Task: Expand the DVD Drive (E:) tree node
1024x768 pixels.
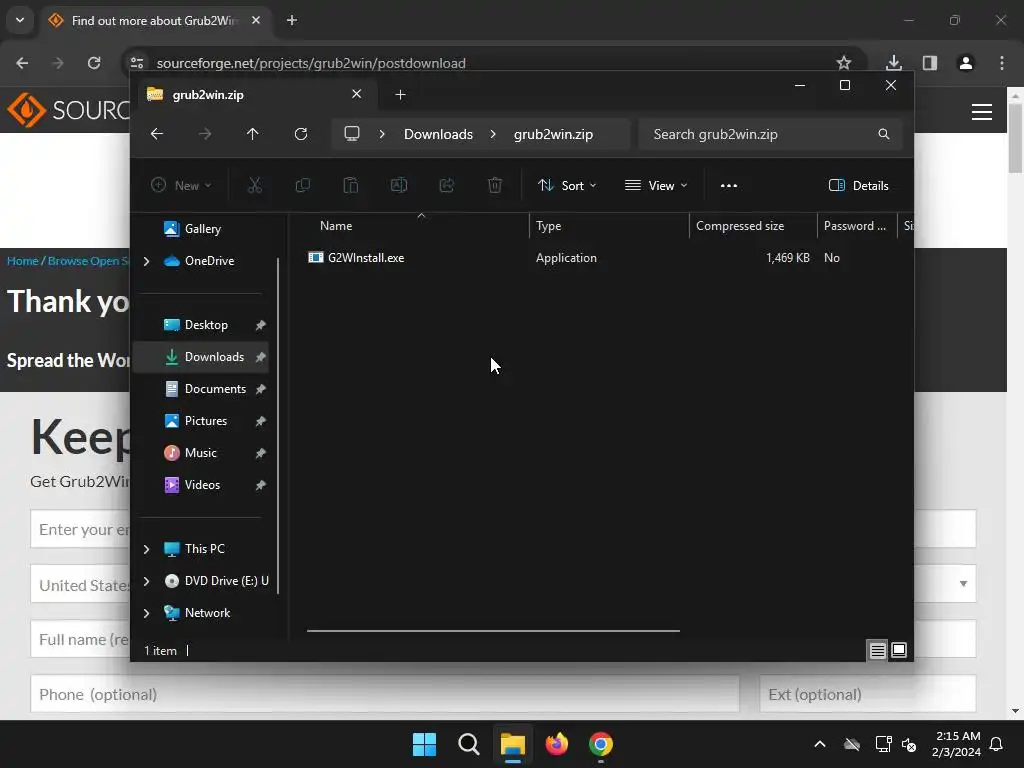Action: pos(146,581)
